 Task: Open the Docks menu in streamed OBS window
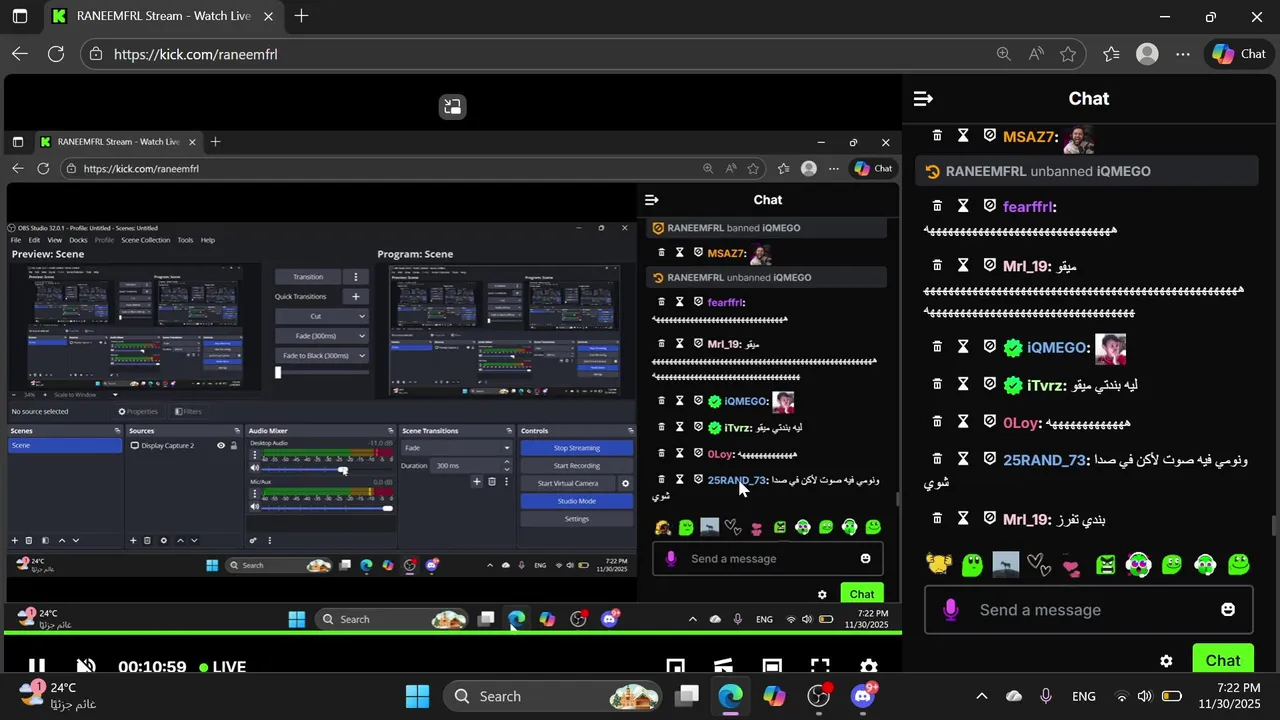[78, 240]
